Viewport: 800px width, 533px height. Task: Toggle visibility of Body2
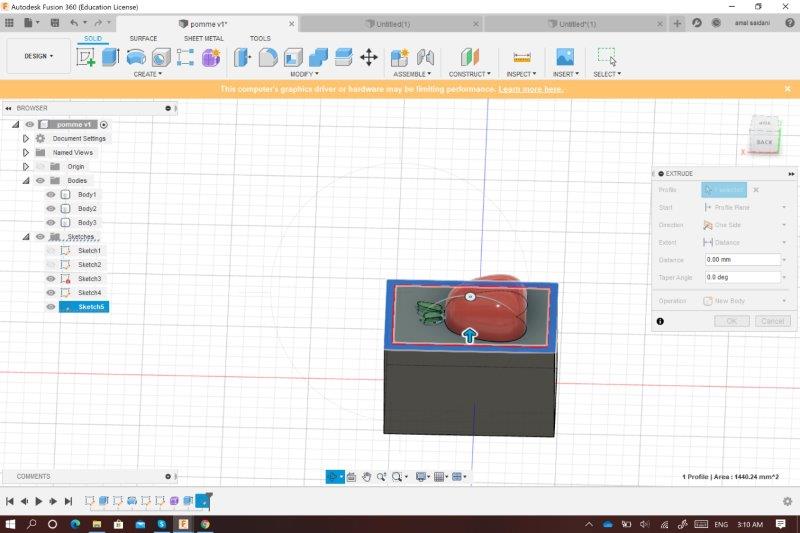(51, 209)
